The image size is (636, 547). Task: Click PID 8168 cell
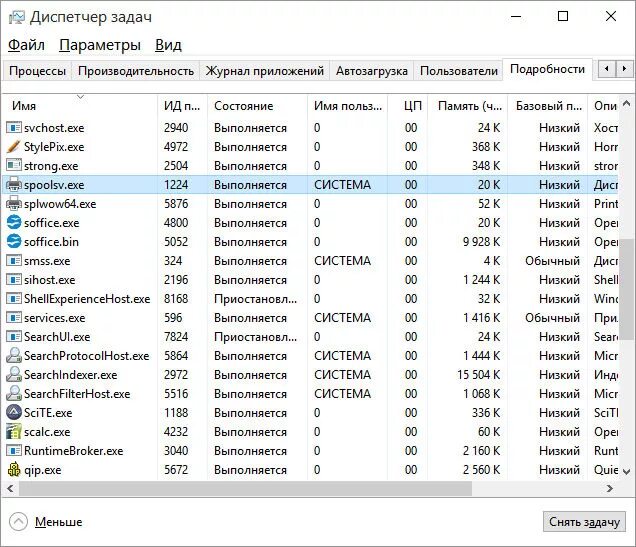176,299
